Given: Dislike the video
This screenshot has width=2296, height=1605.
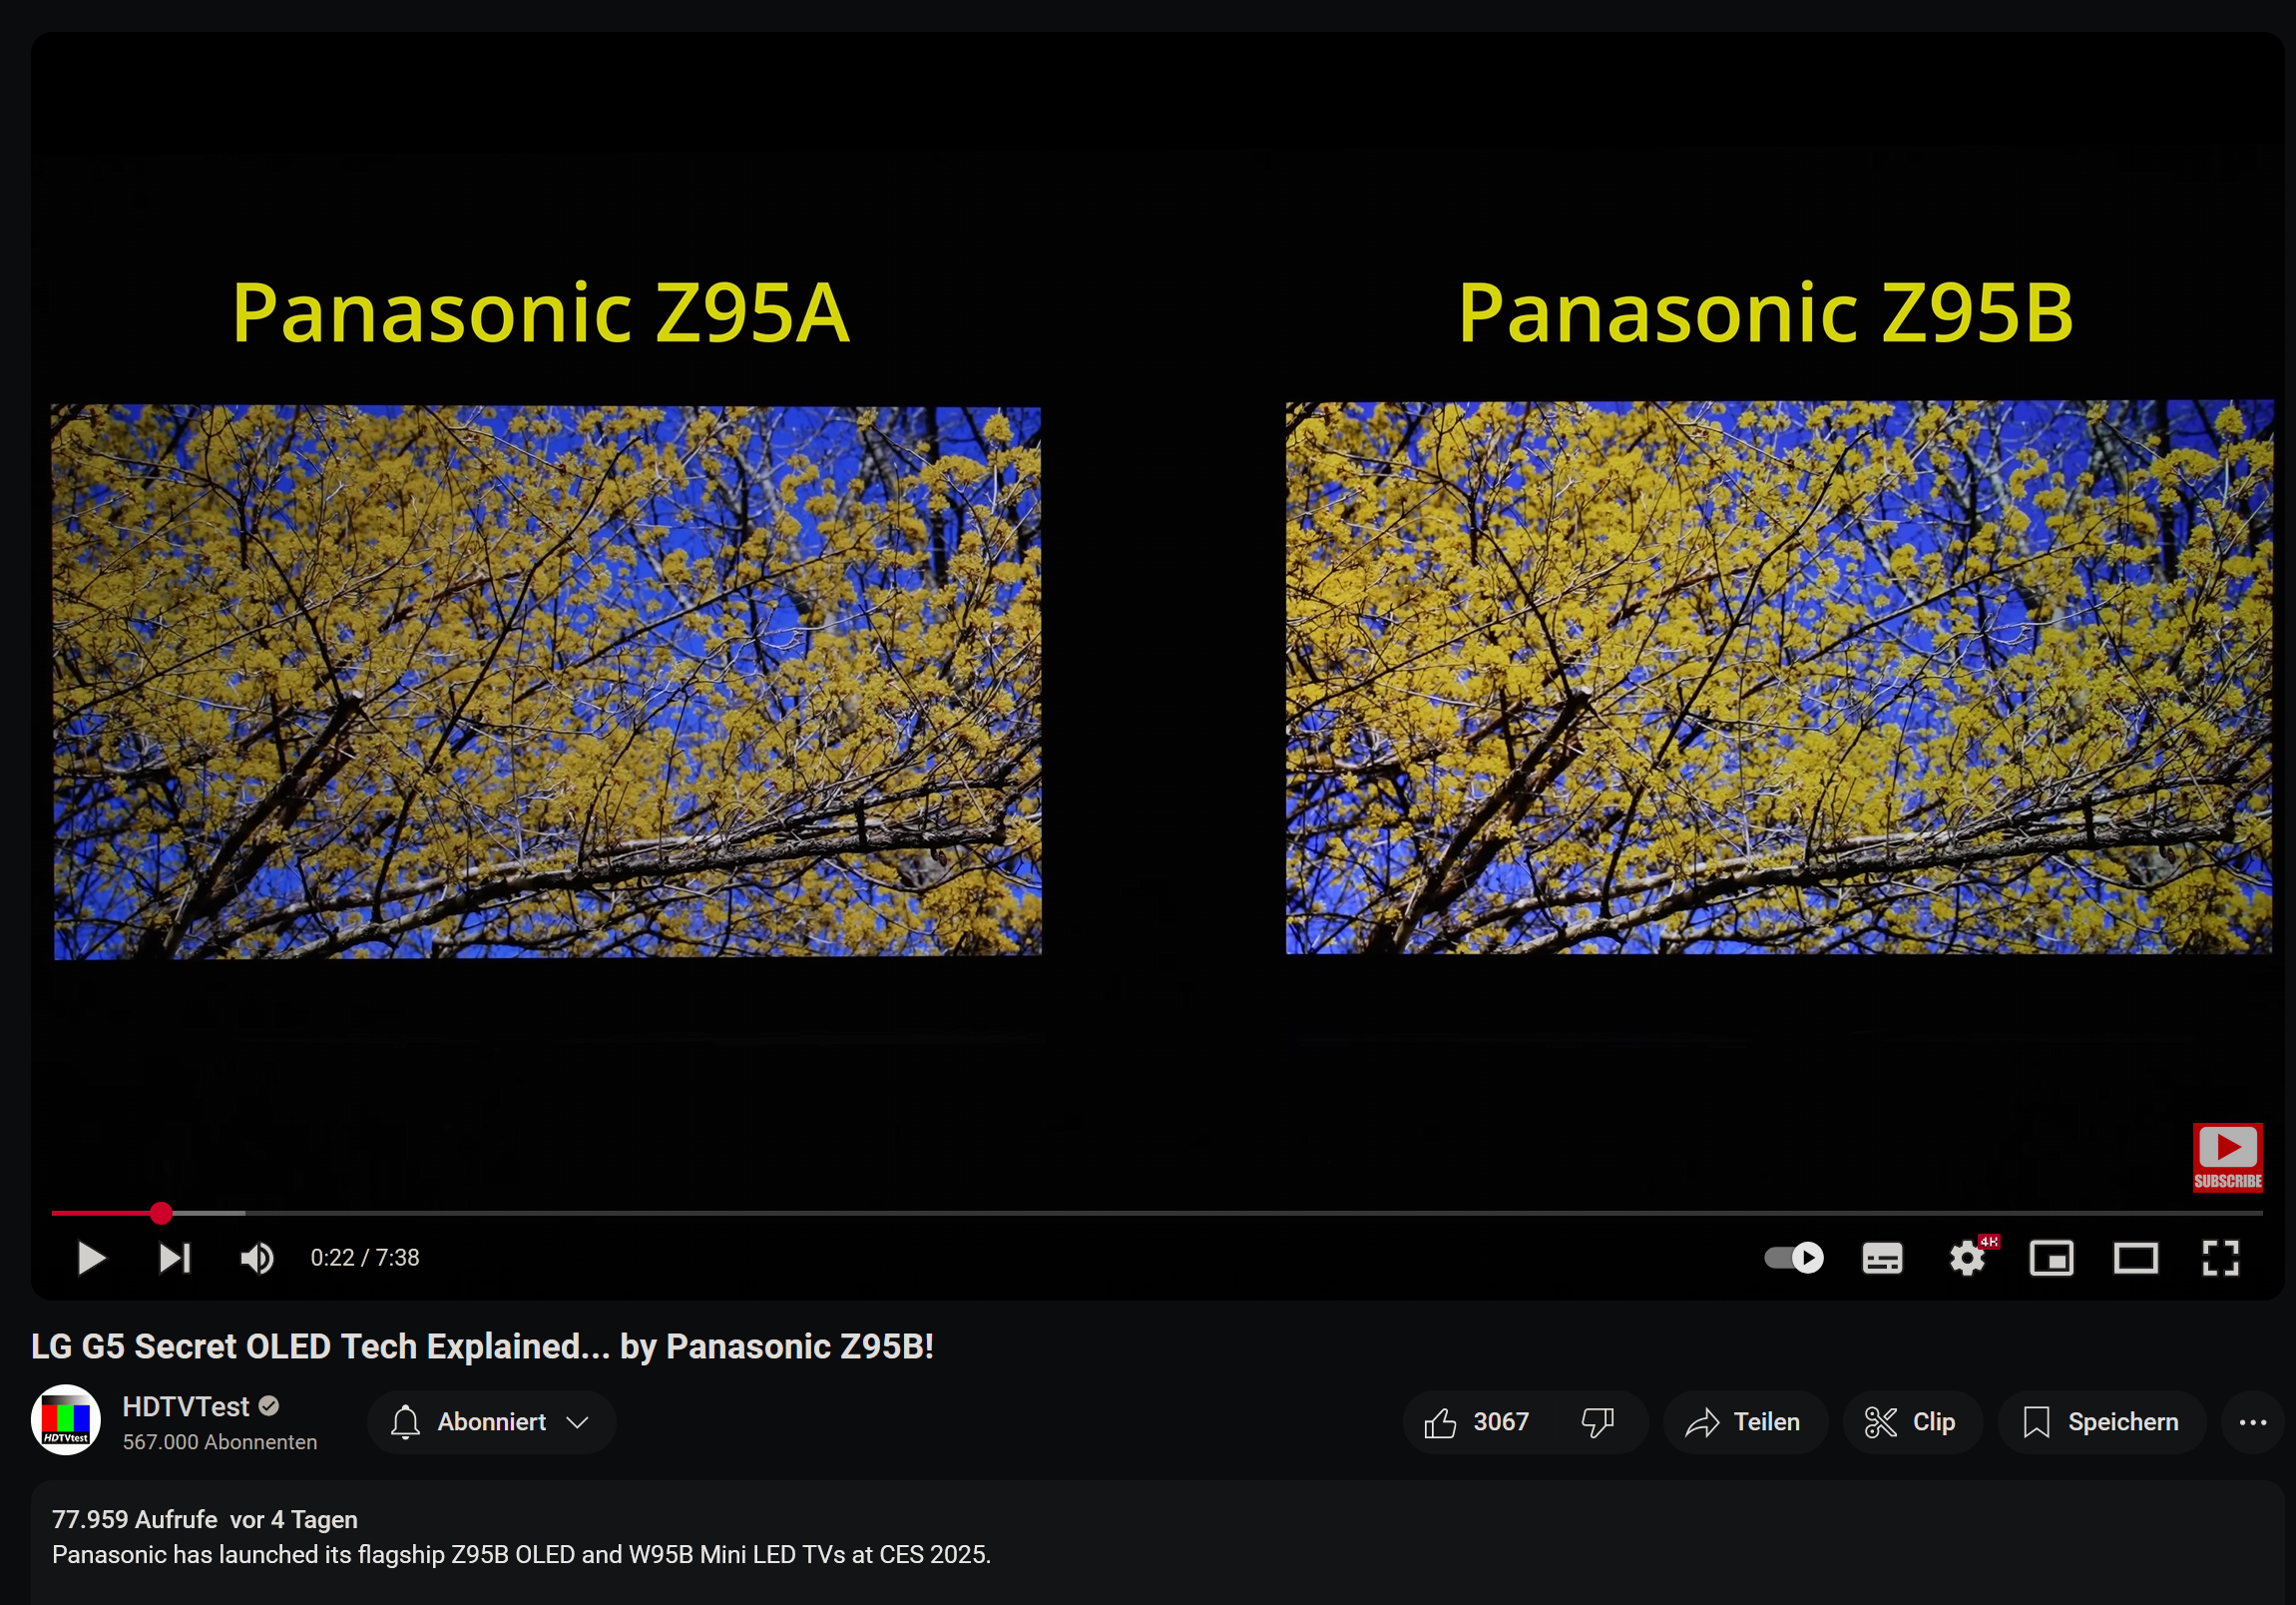Looking at the screenshot, I should point(1598,1422).
